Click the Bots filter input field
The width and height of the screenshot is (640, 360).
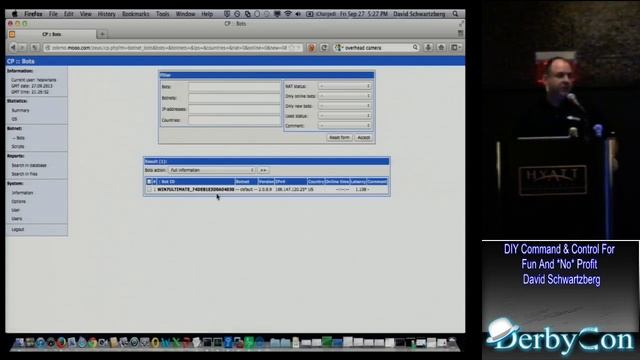click(x=234, y=87)
